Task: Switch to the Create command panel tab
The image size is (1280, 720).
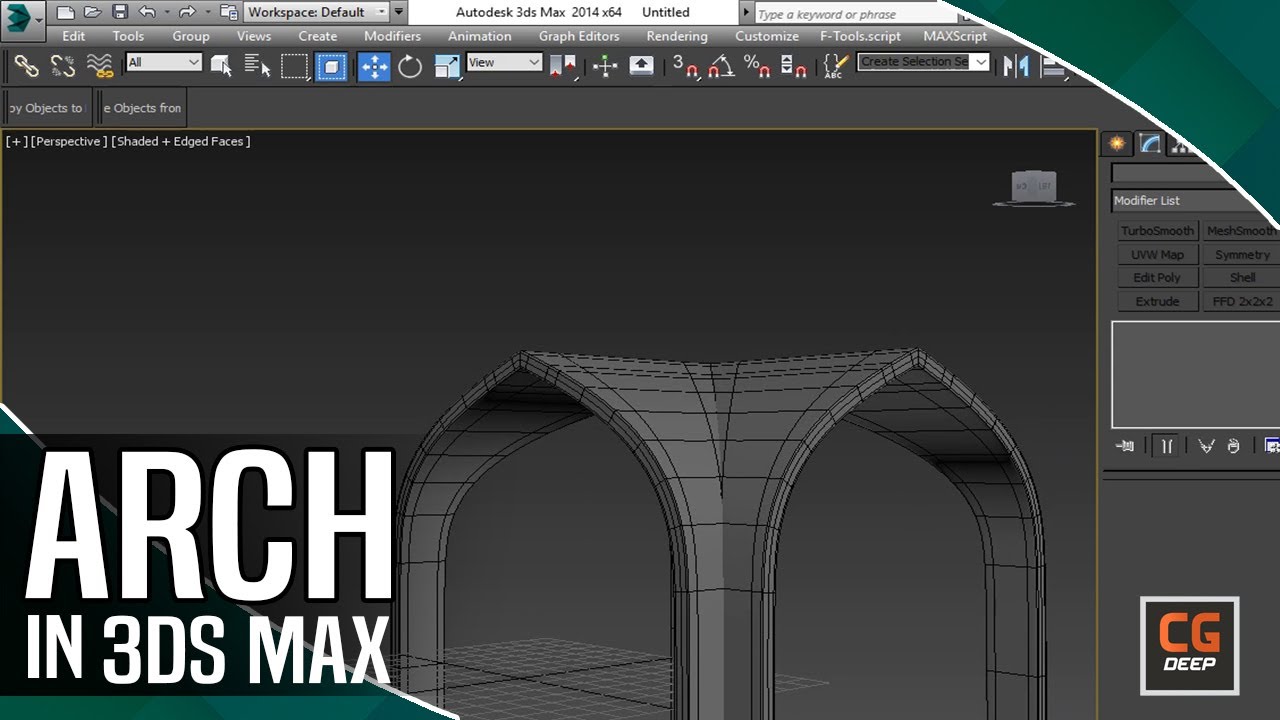Action: click(1117, 144)
